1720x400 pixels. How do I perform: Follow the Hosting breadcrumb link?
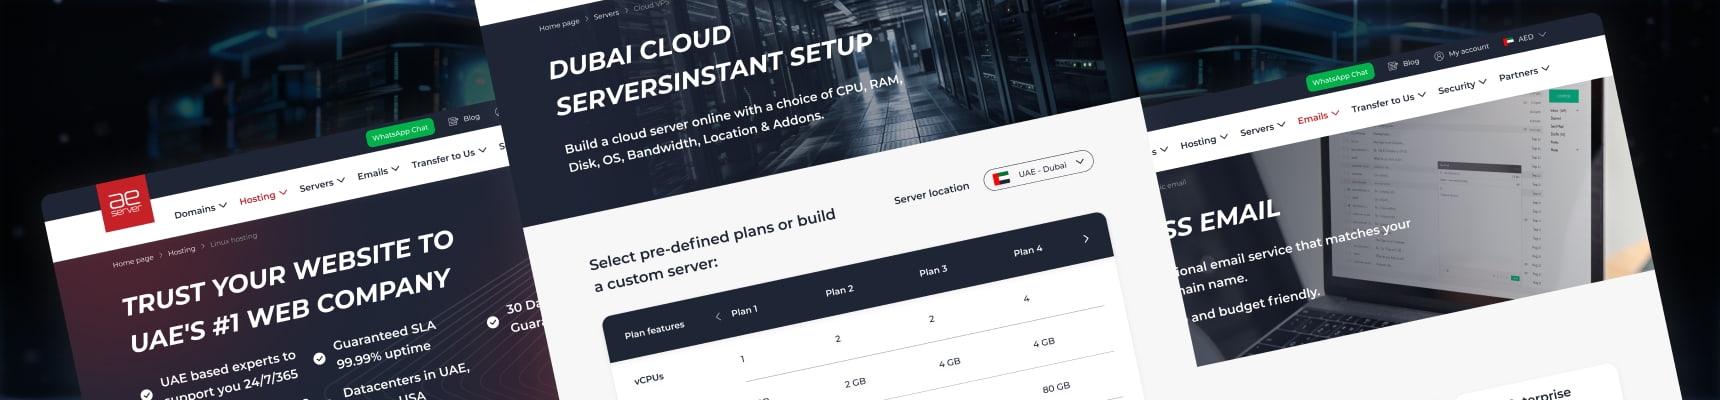181,251
